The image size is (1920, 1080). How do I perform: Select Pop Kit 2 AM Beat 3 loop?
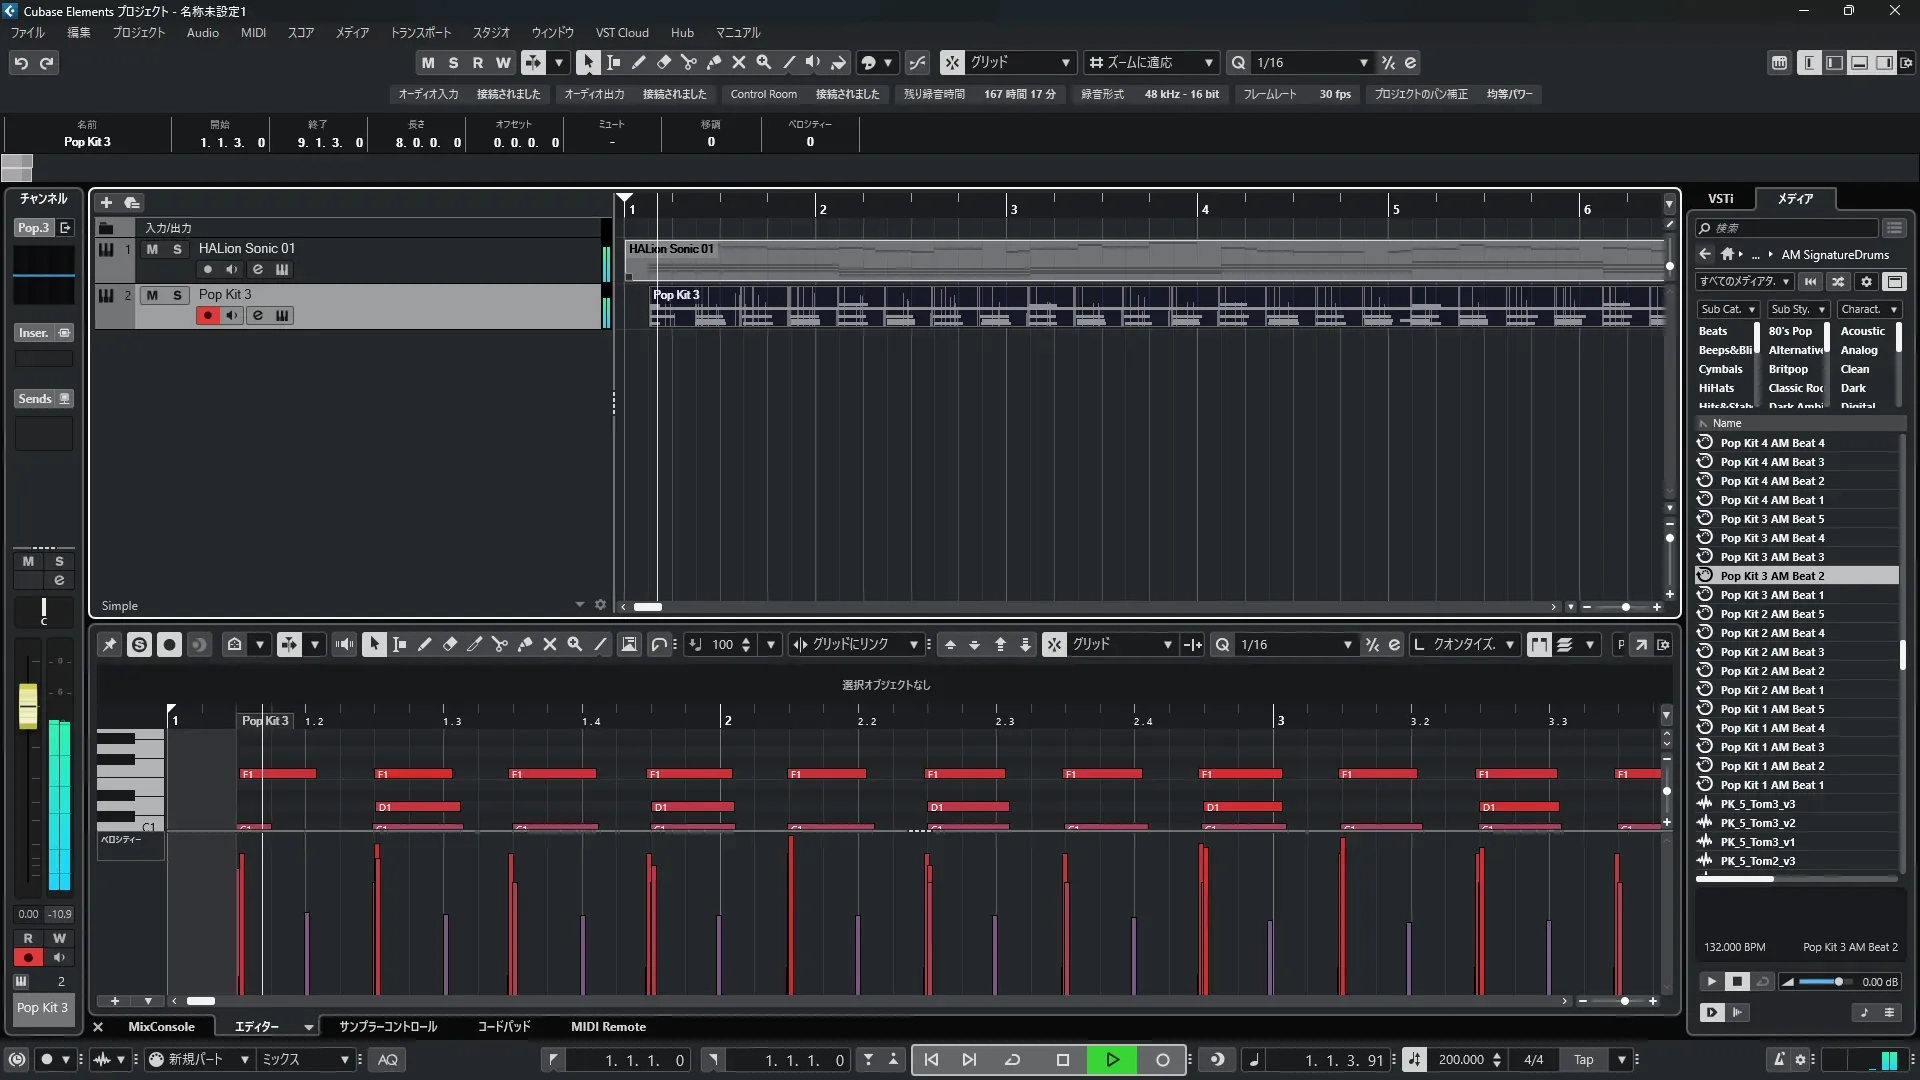point(1772,652)
